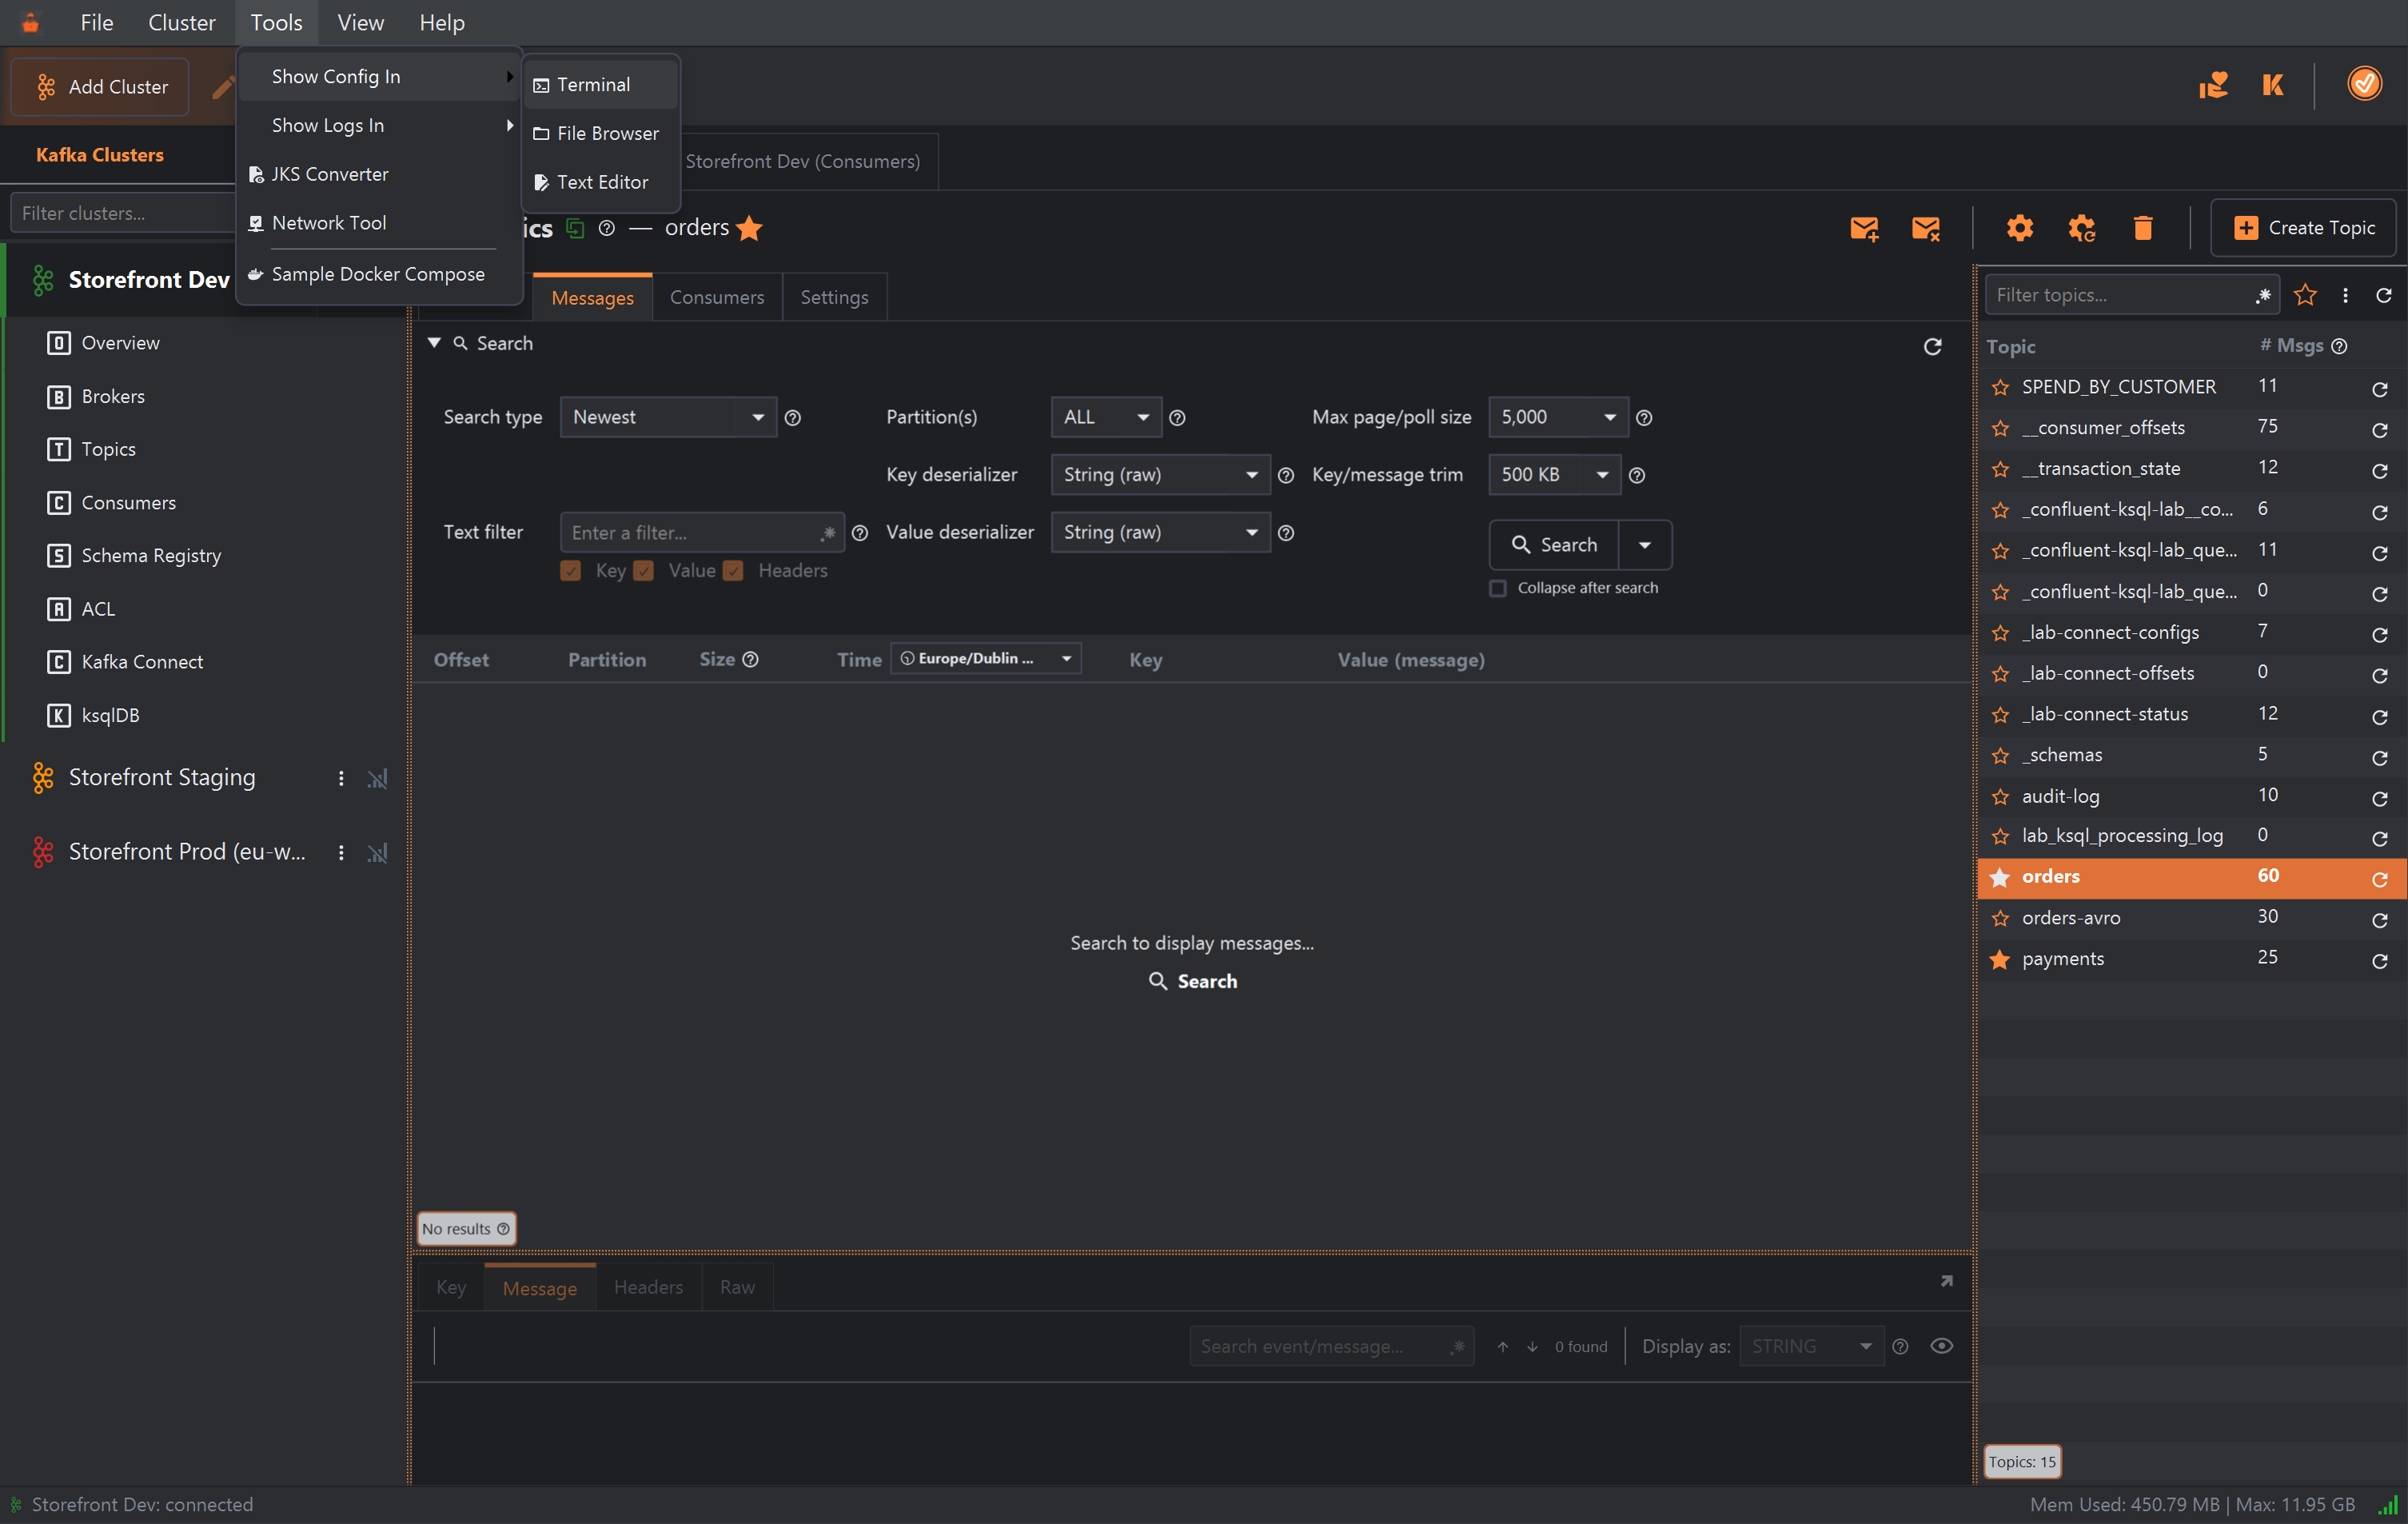Toggle the eye visibility icon in the message viewer
Screen dimensions: 2408x1524
tap(1941, 1346)
